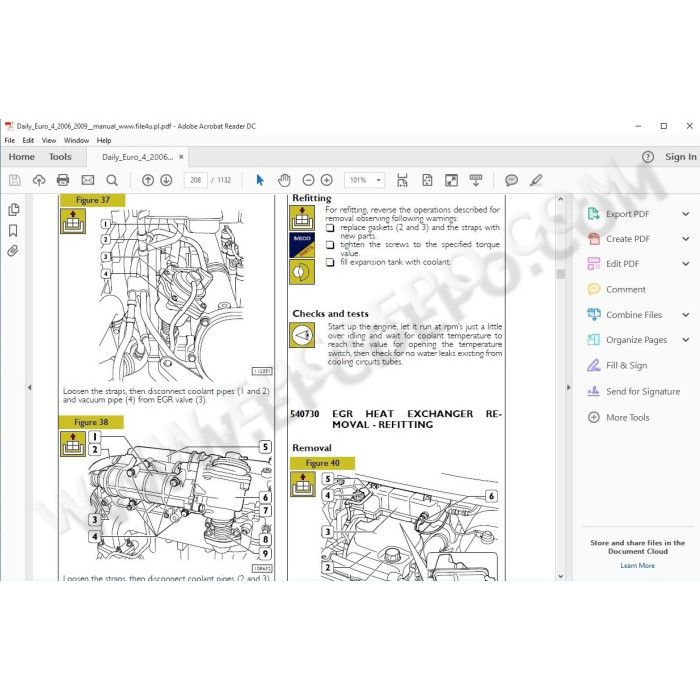The image size is (700, 700).
Task: Open the Help menu
Action: (x=104, y=140)
